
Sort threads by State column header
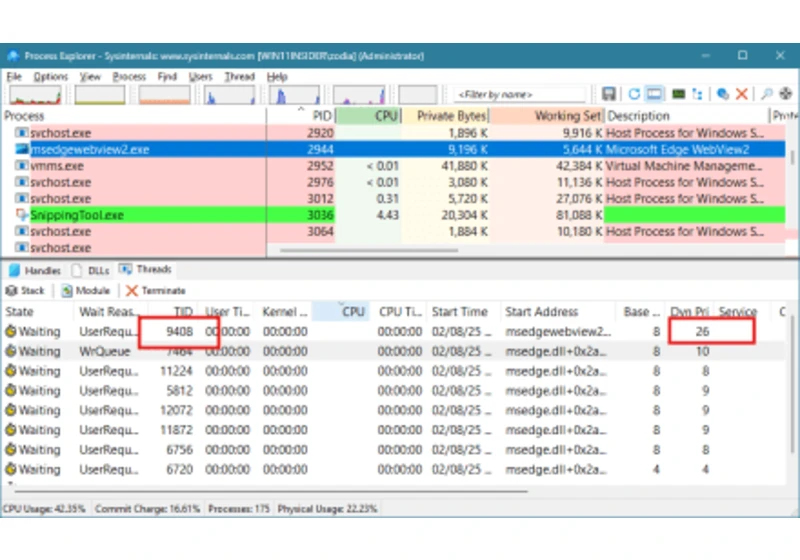pyautogui.click(x=38, y=312)
